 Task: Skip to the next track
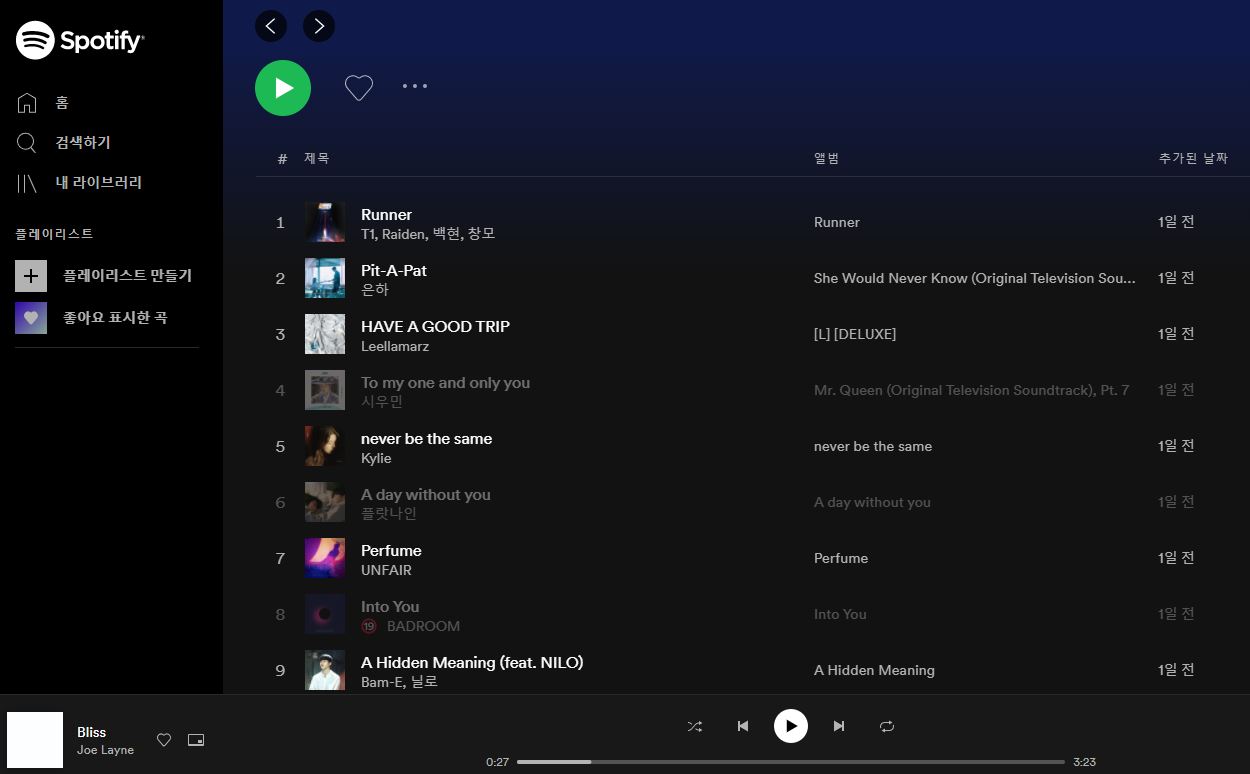click(839, 726)
